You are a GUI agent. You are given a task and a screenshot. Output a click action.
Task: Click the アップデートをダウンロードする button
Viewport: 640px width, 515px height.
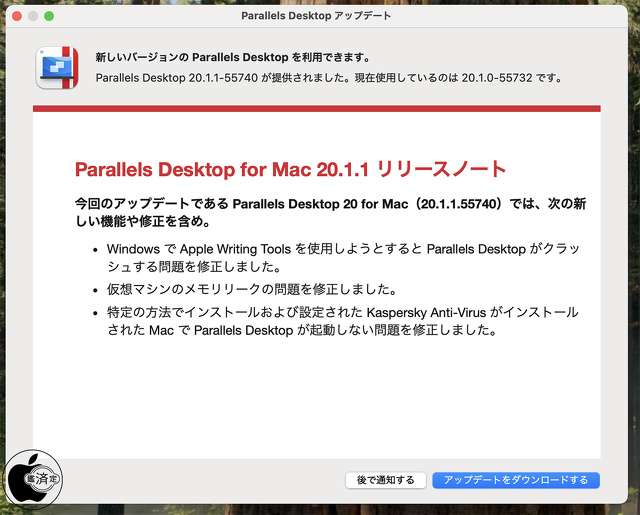coord(516,480)
